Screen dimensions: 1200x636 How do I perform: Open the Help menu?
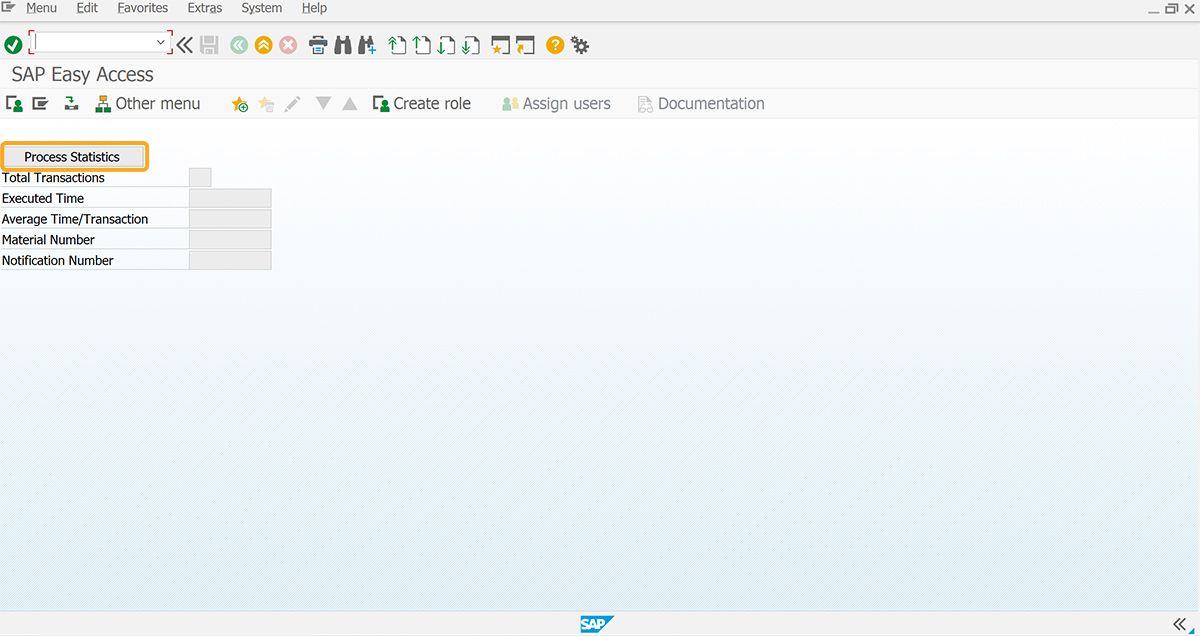[314, 8]
